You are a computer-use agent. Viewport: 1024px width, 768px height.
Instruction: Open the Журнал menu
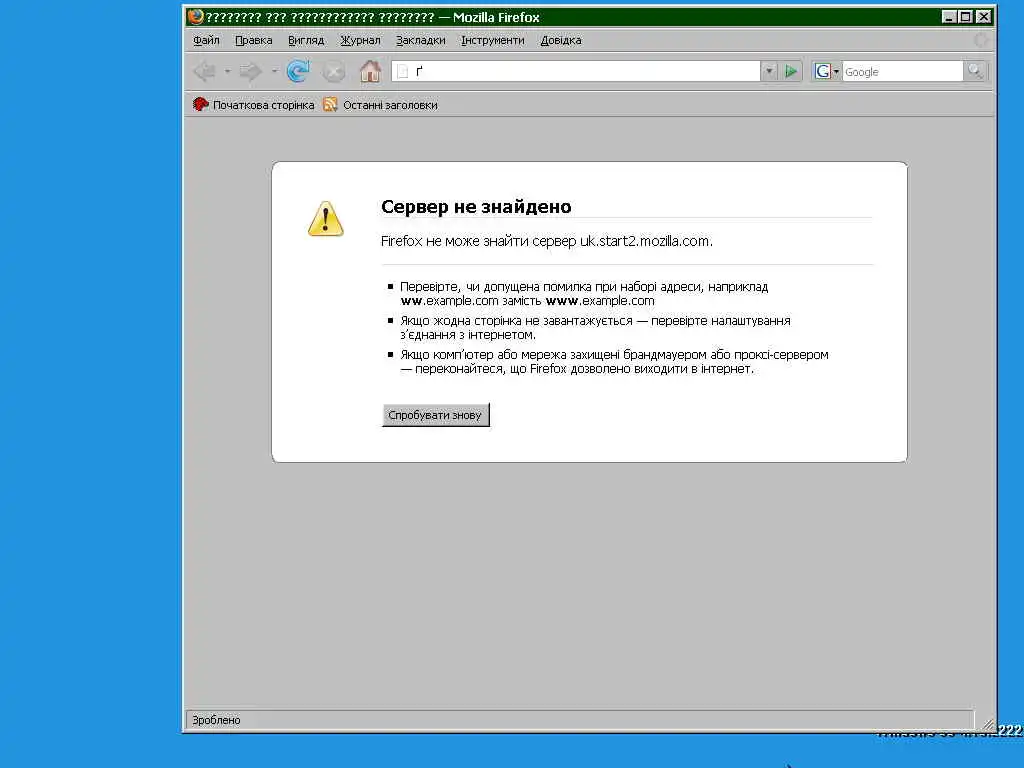[x=360, y=40]
